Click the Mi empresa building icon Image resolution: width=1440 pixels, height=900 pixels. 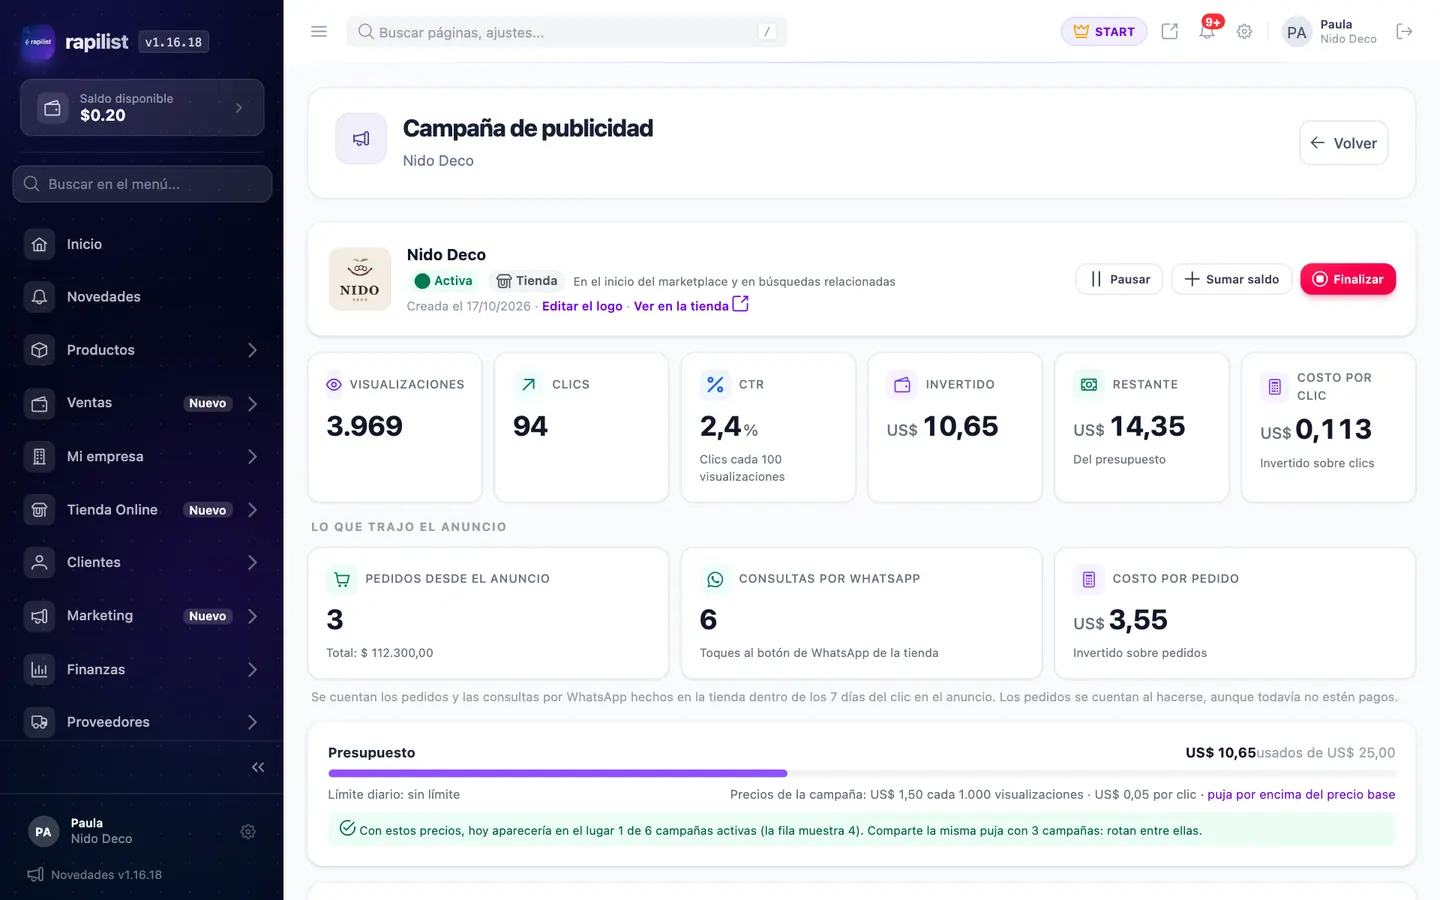[39, 456]
